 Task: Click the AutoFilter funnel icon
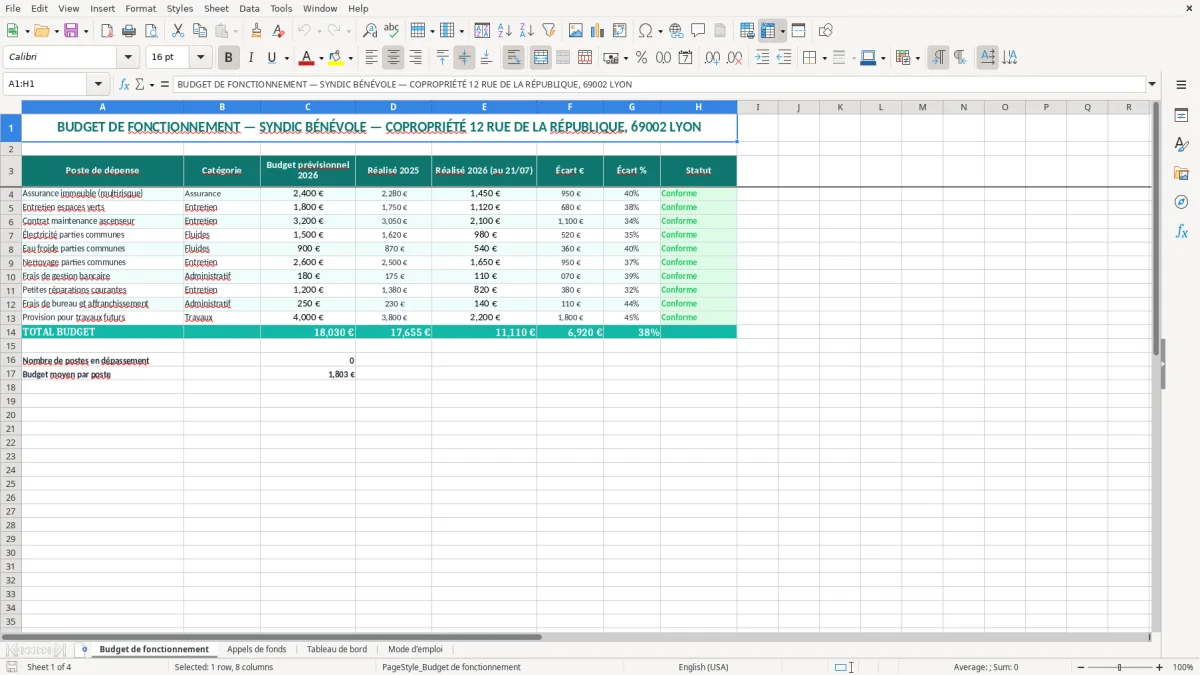click(549, 31)
